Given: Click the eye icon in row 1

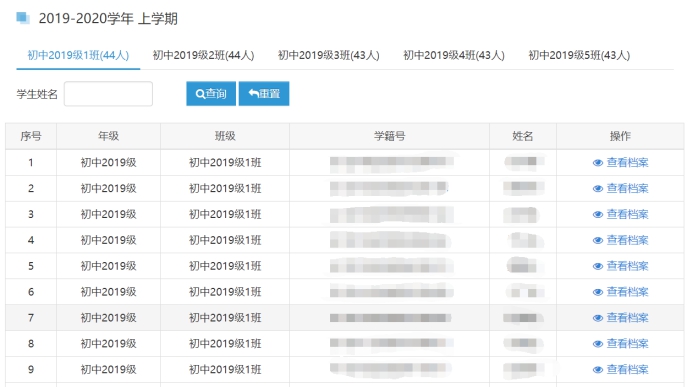Looking at the screenshot, I should point(598,163).
